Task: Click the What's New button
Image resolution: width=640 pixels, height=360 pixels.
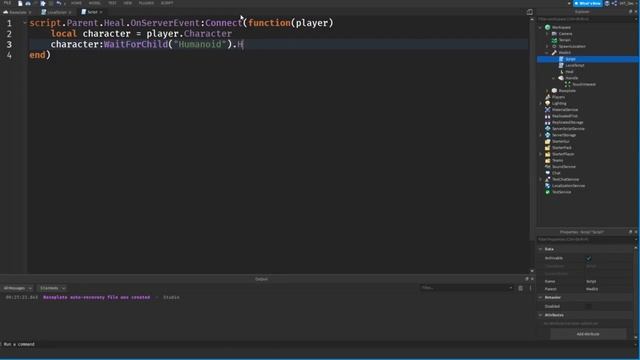Action: pos(588,3)
